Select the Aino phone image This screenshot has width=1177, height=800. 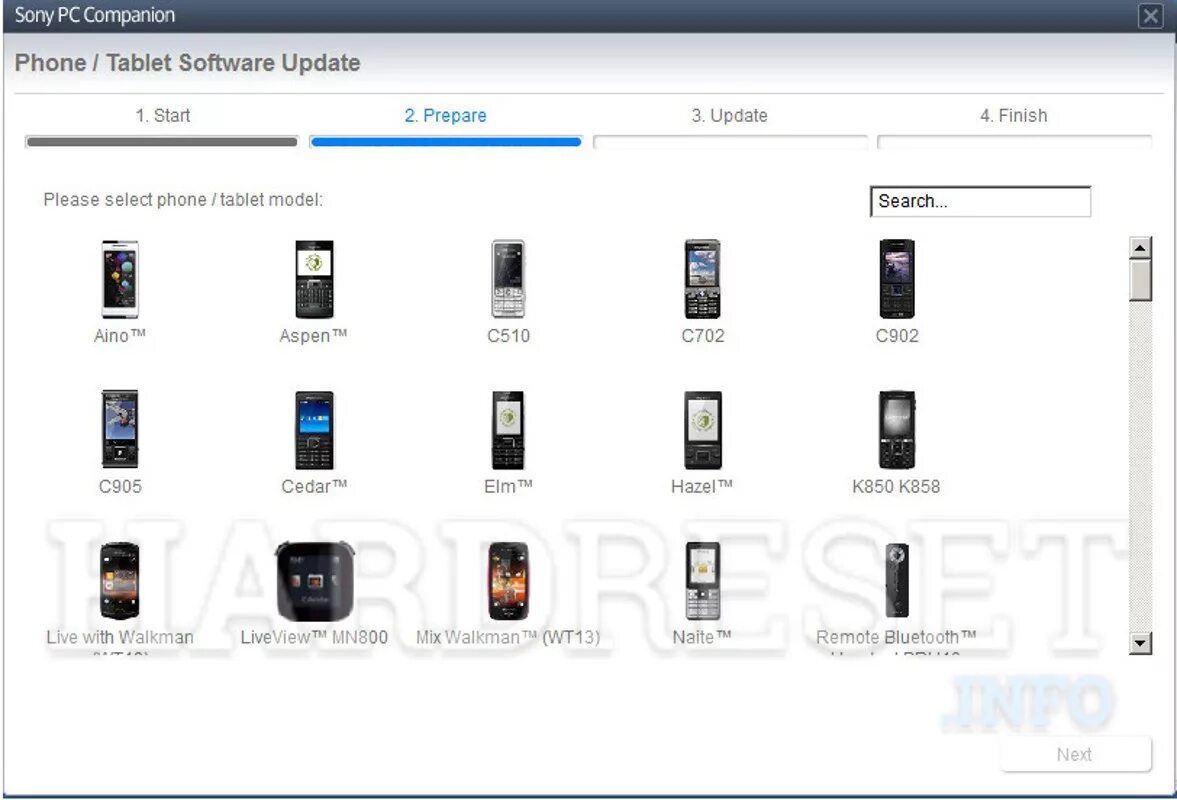(x=120, y=279)
